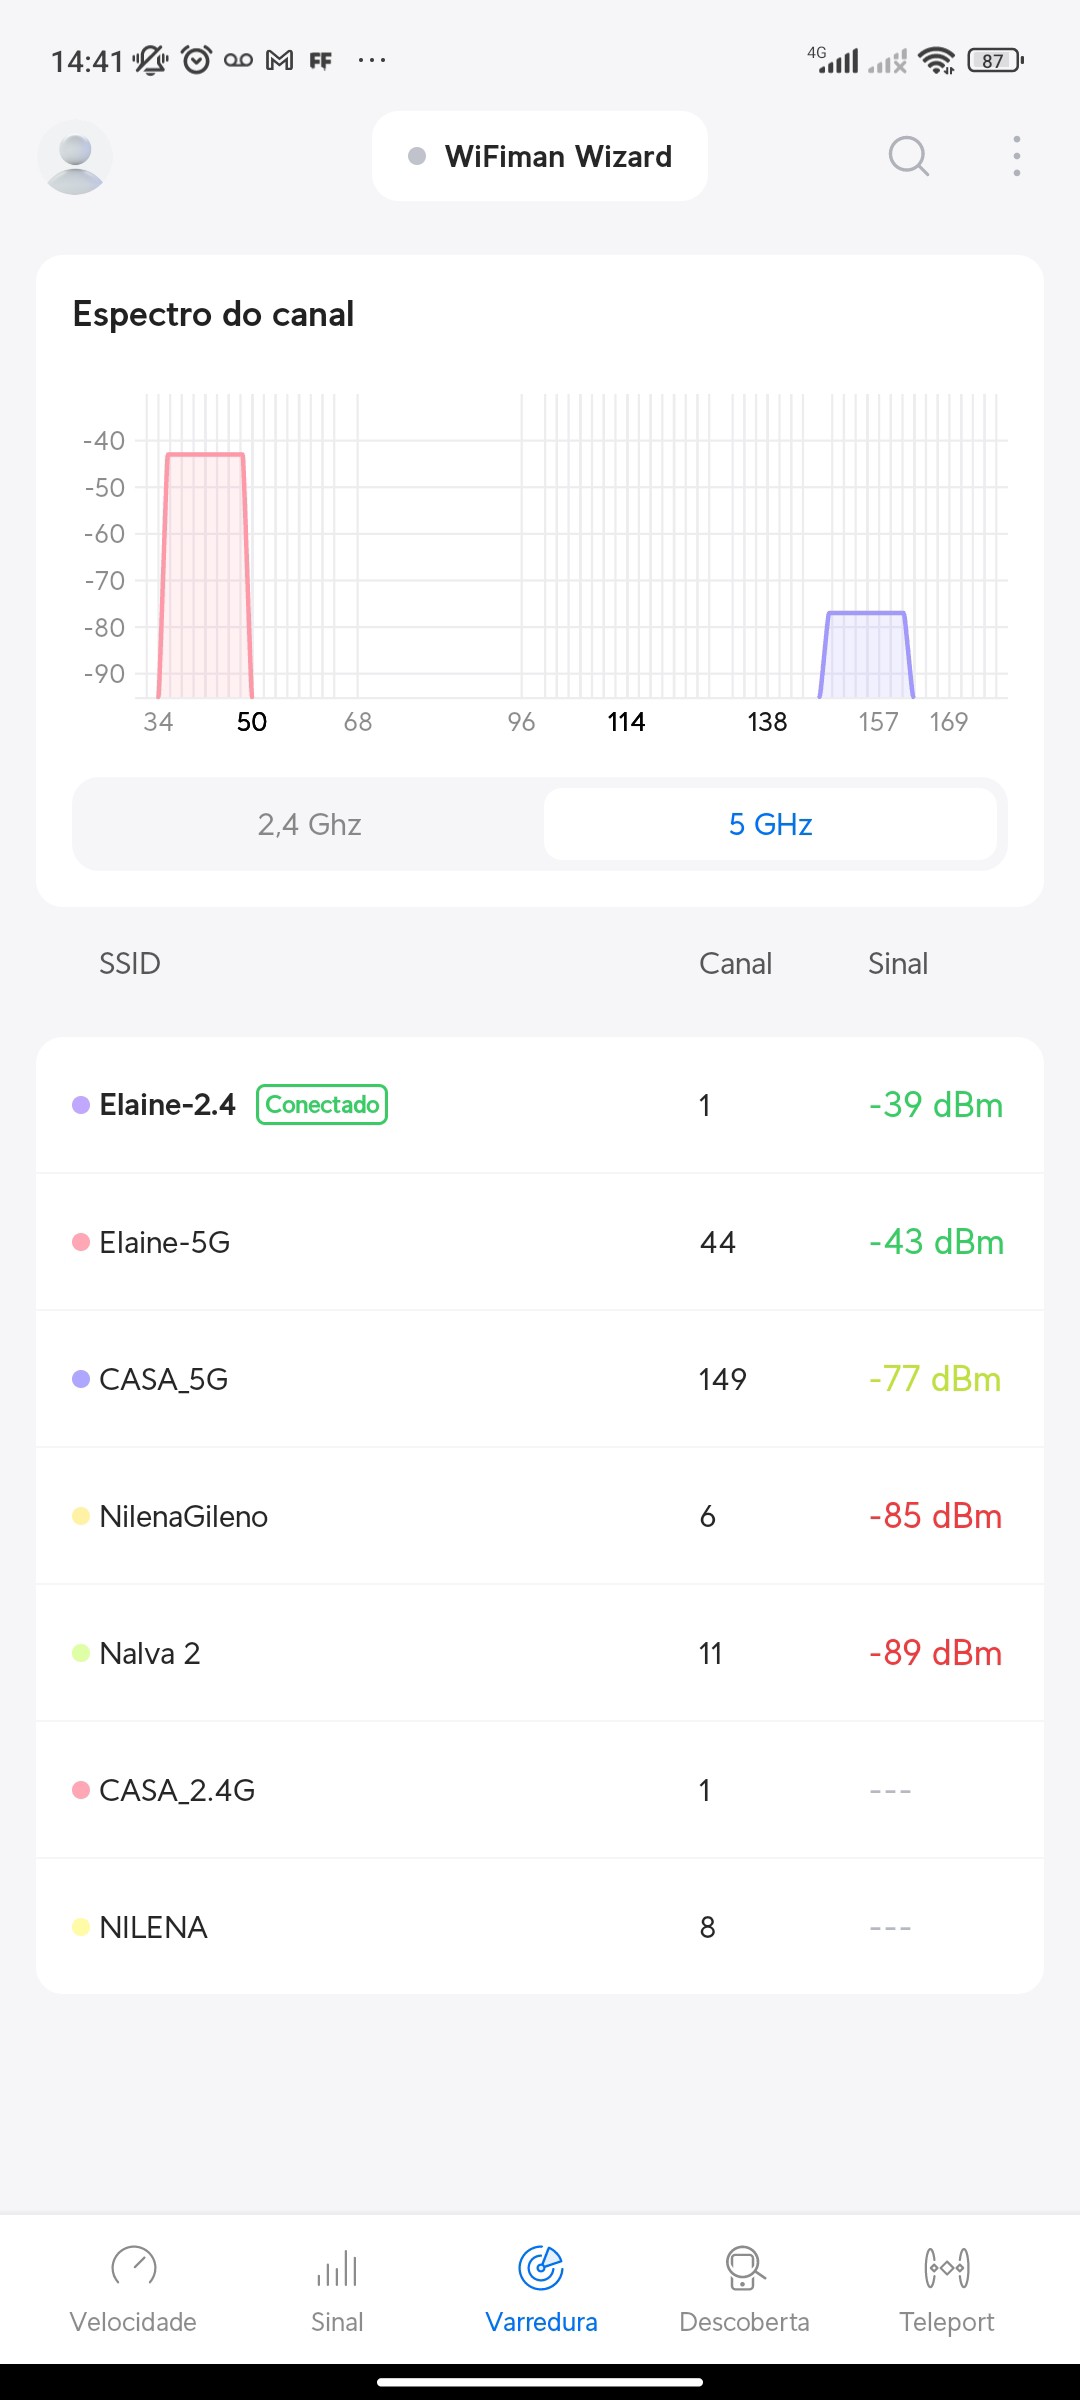Open the user profile avatar
The width and height of the screenshot is (1080, 2400).
[75, 157]
